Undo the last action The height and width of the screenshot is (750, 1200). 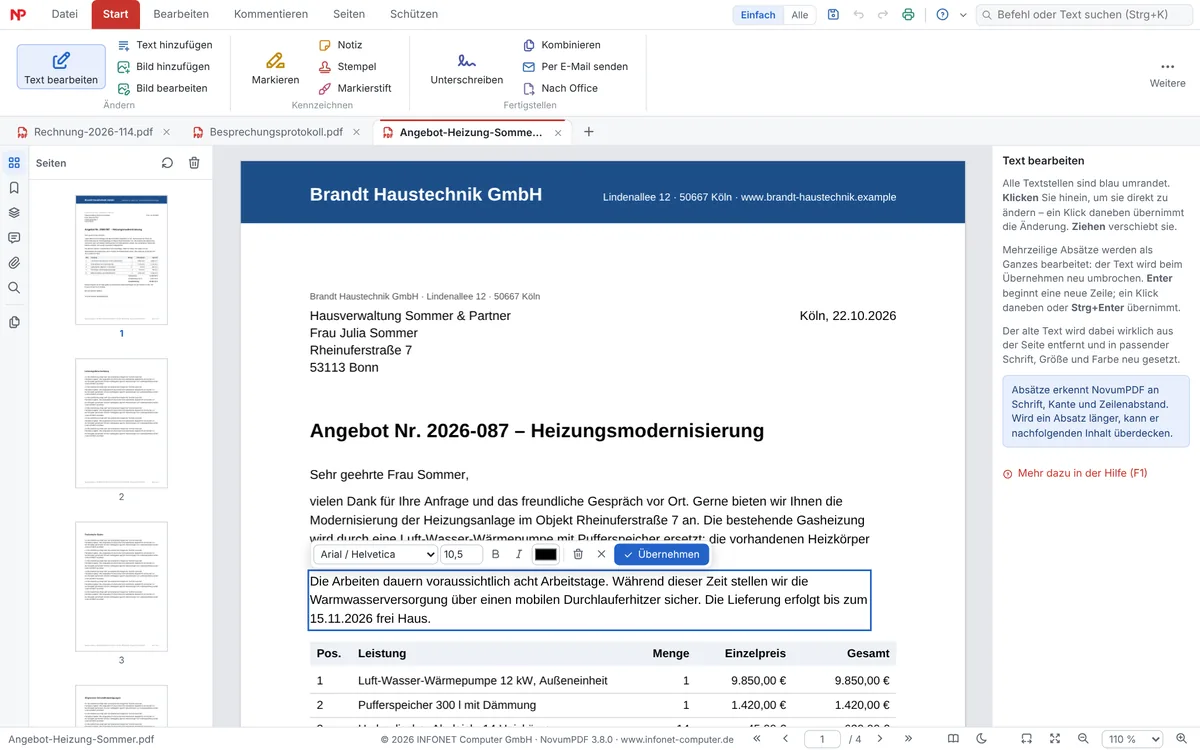858,15
